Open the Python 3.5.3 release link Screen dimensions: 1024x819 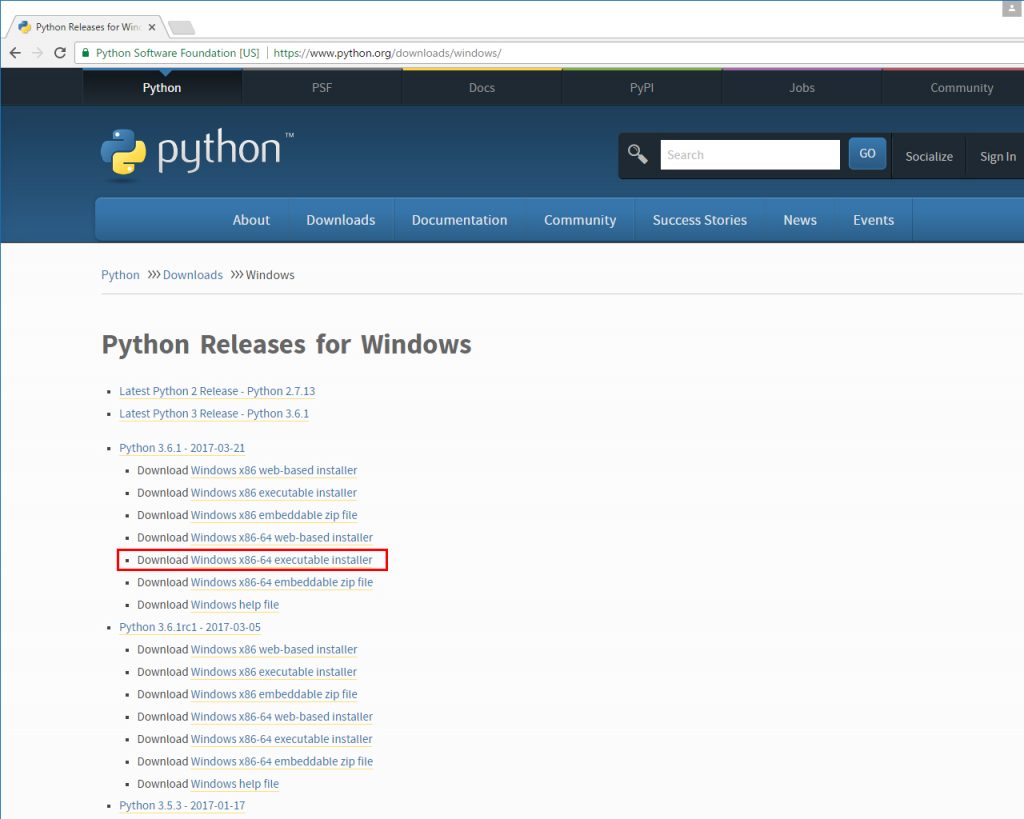point(182,805)
